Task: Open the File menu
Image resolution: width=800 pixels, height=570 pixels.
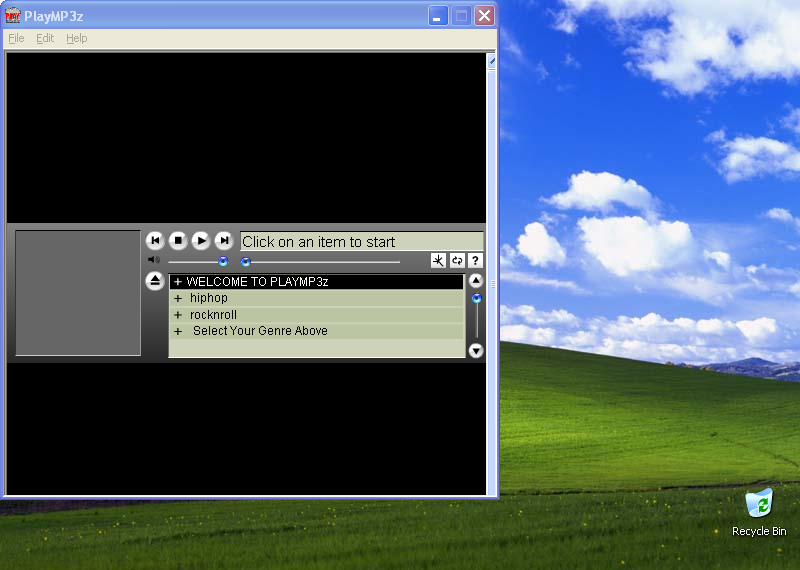Action: [x=16, y=38]
